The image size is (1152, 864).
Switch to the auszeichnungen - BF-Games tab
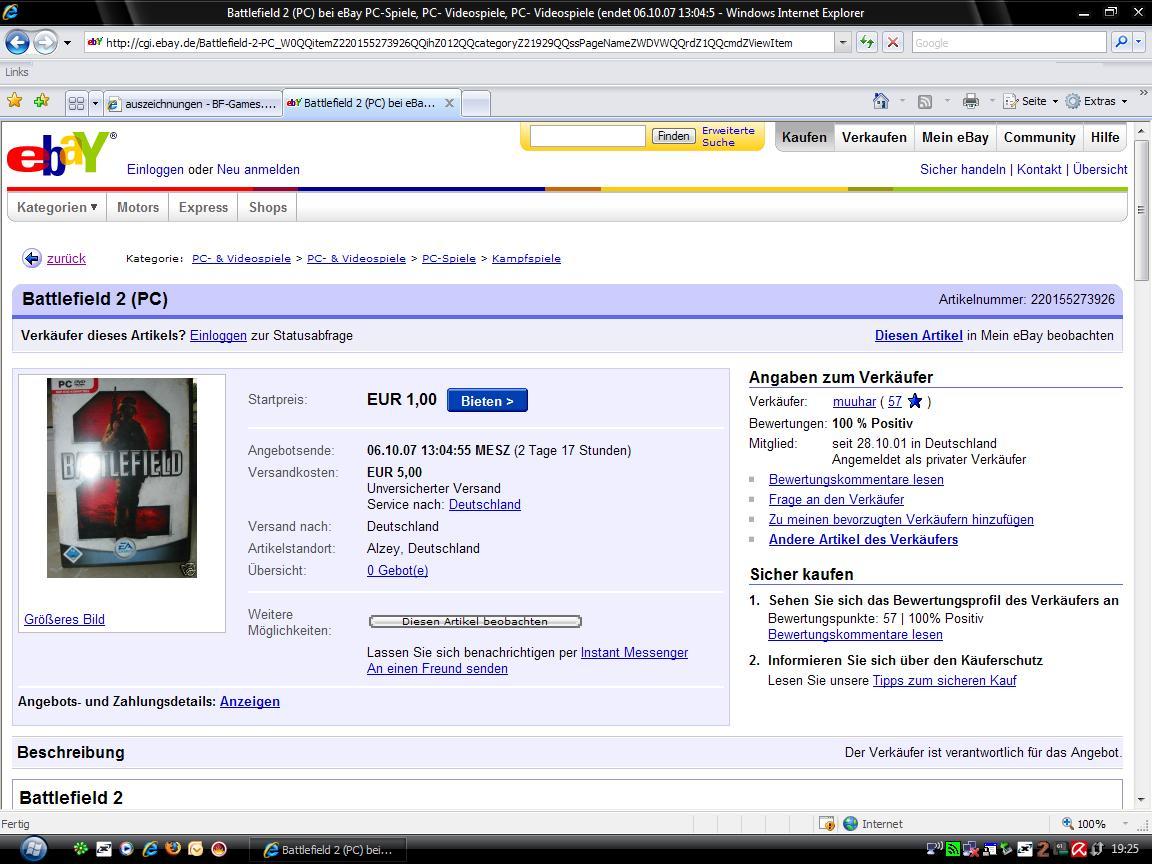[193, 104]
